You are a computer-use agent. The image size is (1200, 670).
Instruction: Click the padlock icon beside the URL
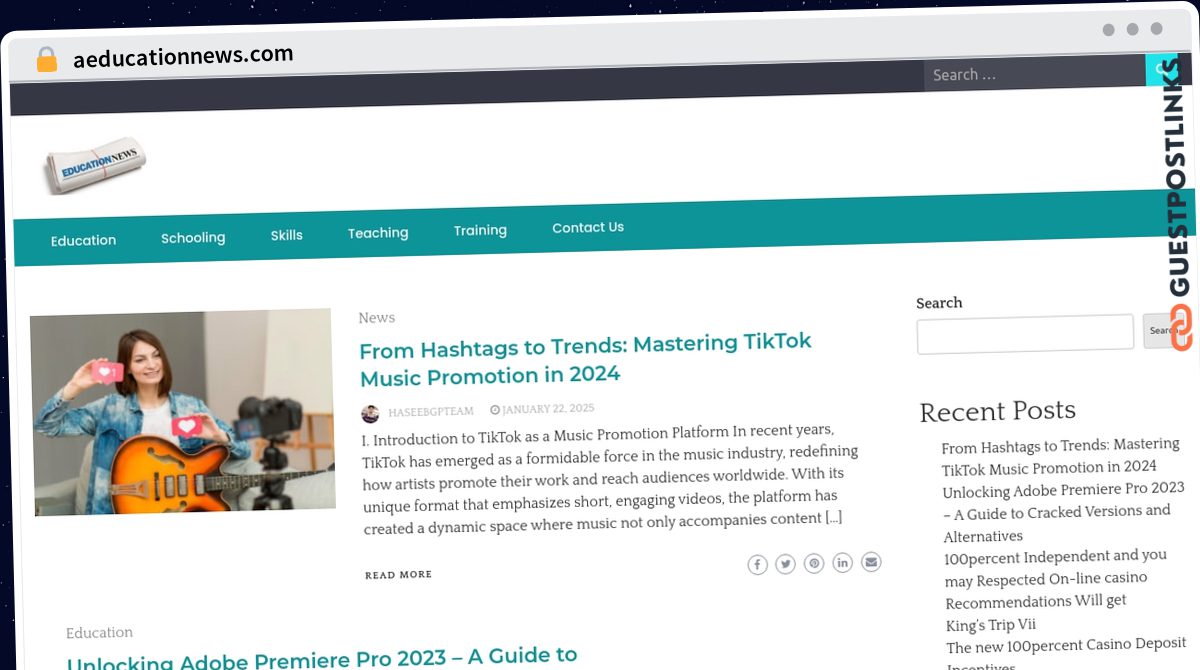[x=47, y=60]
